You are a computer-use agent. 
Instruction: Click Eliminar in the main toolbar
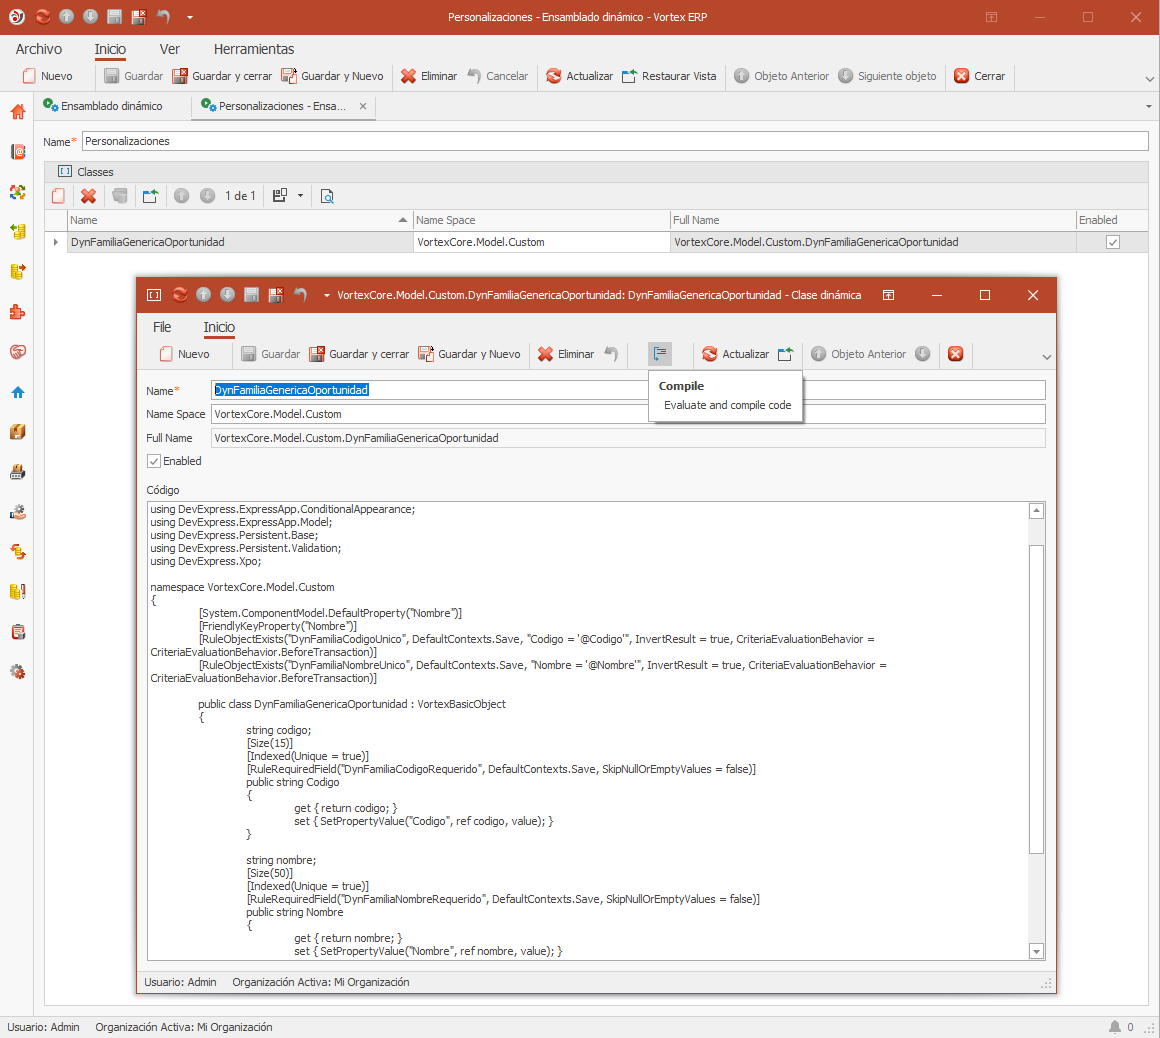point(429,75)
